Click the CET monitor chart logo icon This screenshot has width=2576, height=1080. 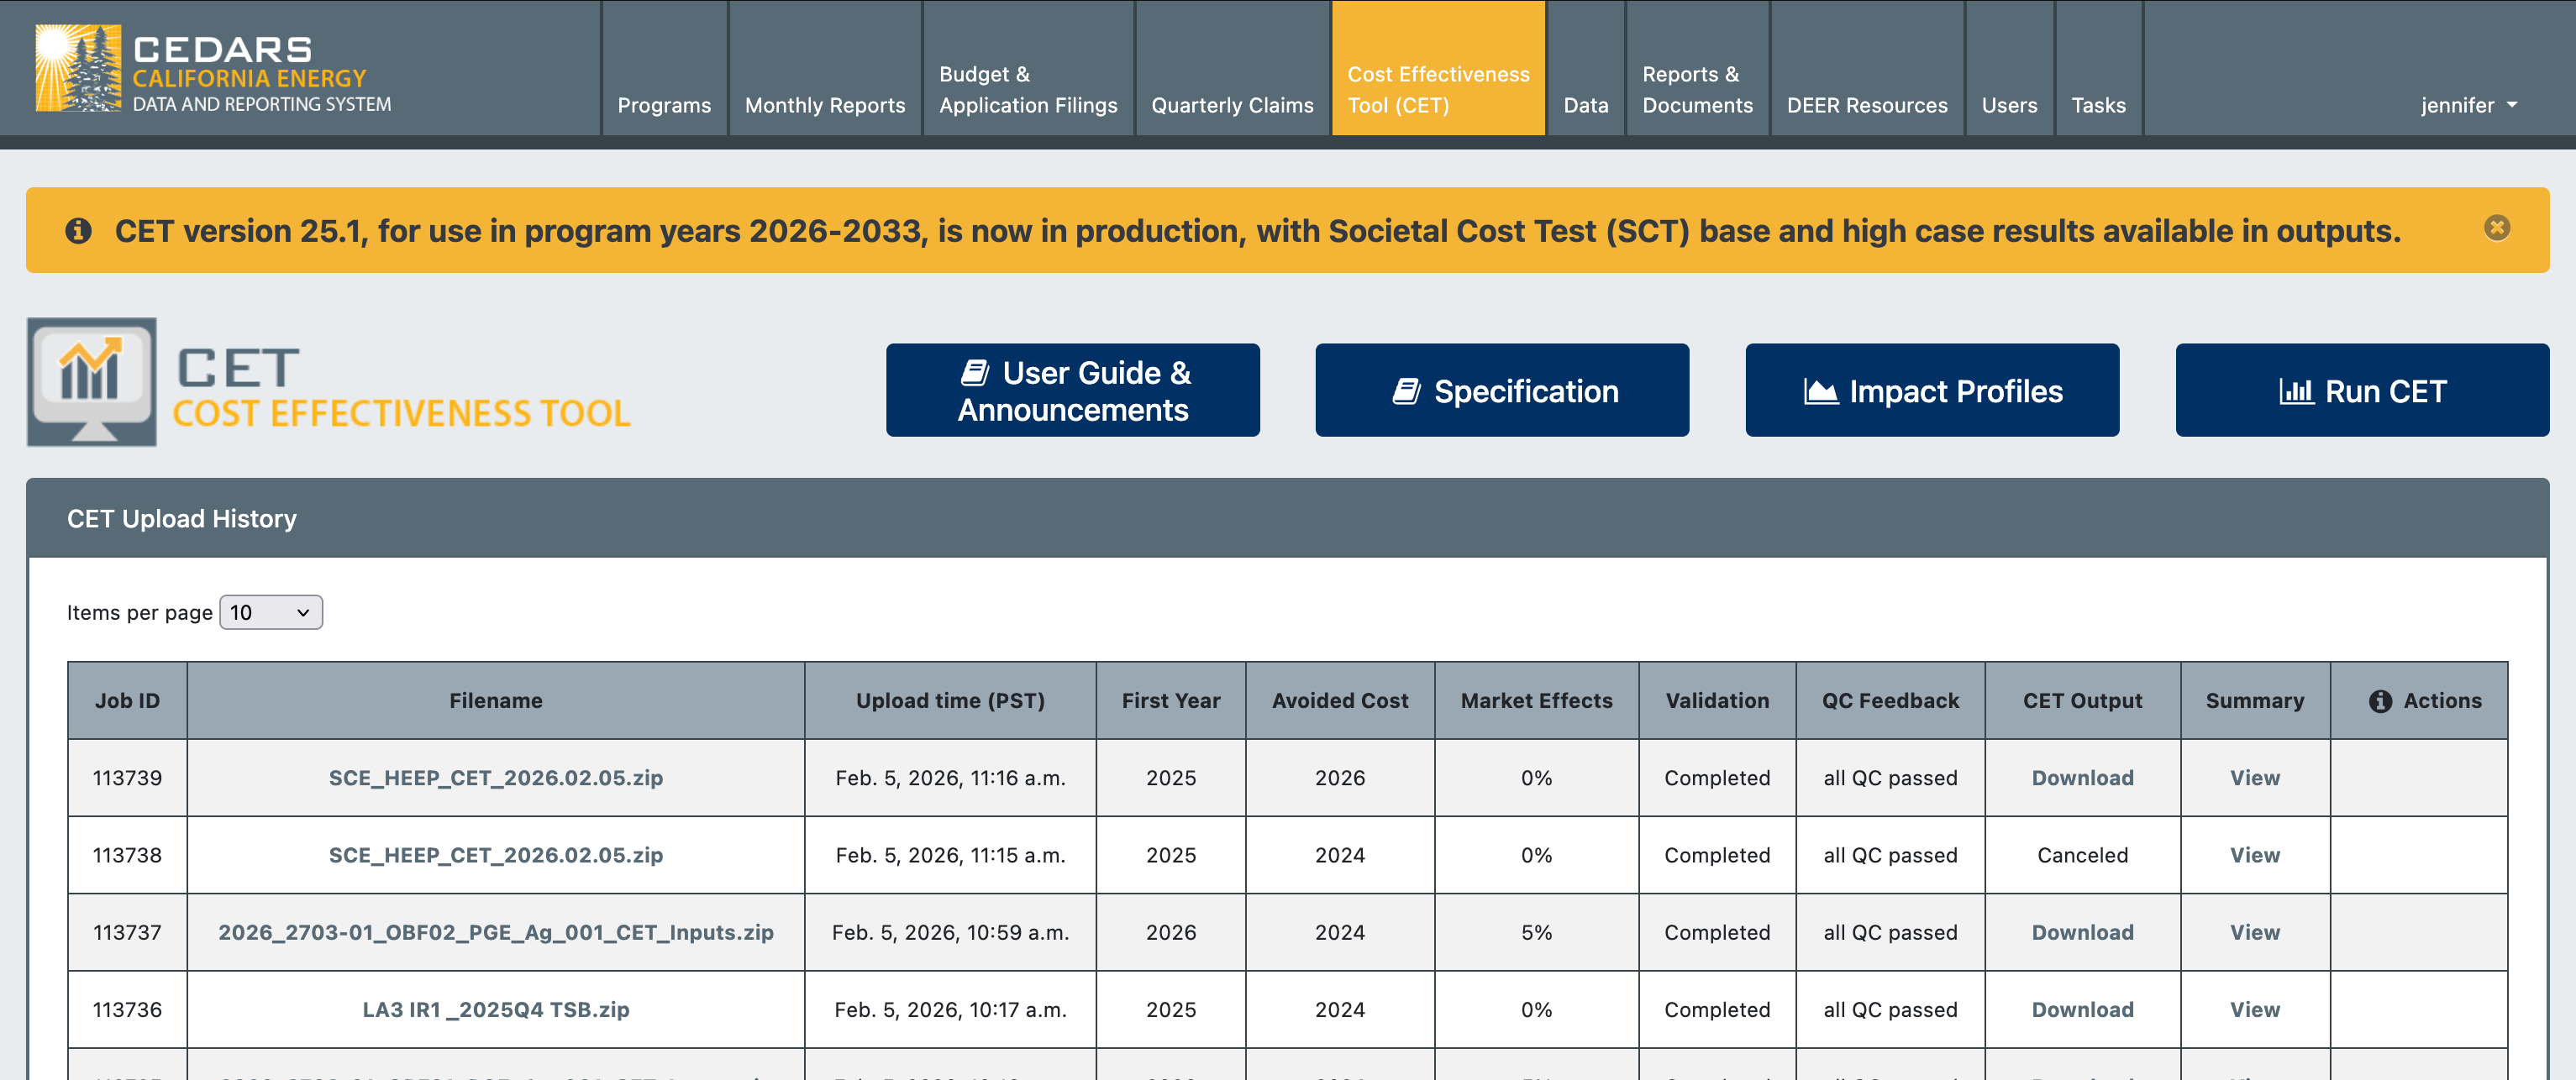92,382
